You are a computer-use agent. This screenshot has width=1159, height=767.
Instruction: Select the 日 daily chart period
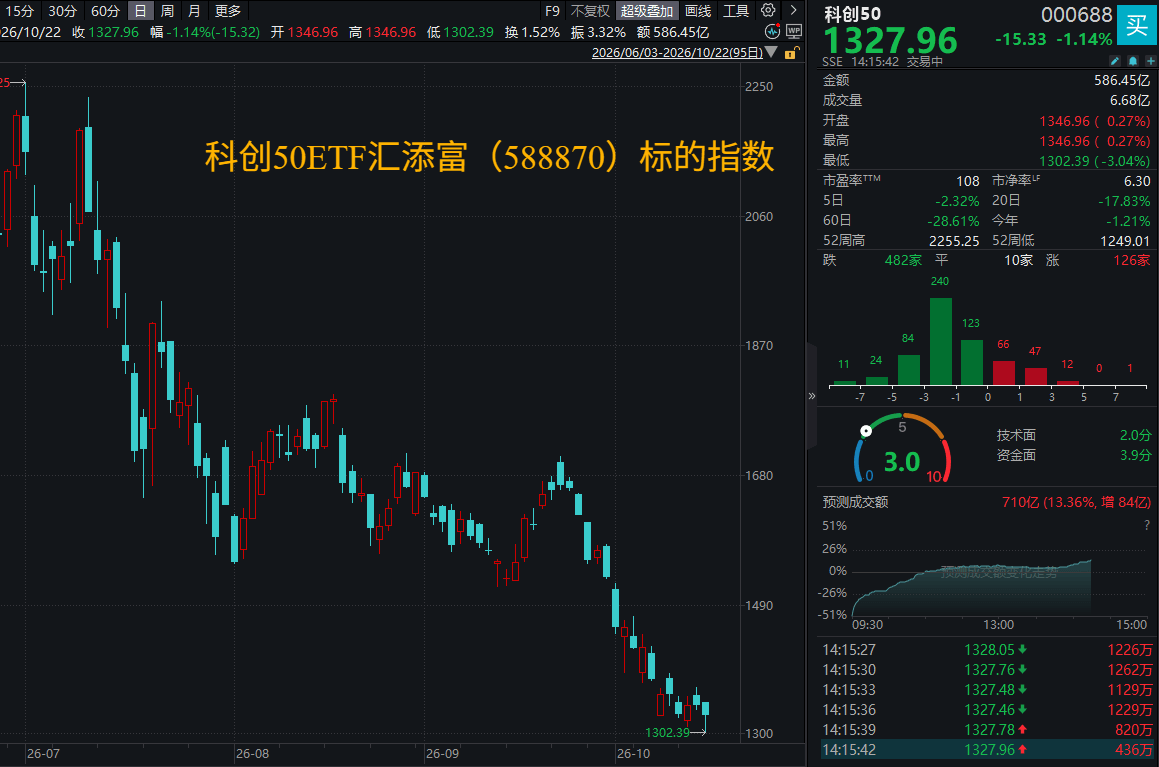tap(140, 11)
